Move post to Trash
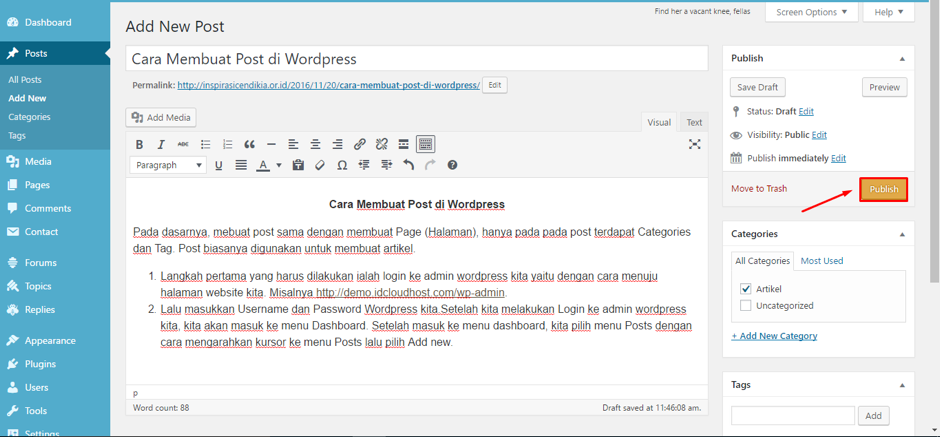The width and height of the screenshot is (940, 437). pos(759,188)
